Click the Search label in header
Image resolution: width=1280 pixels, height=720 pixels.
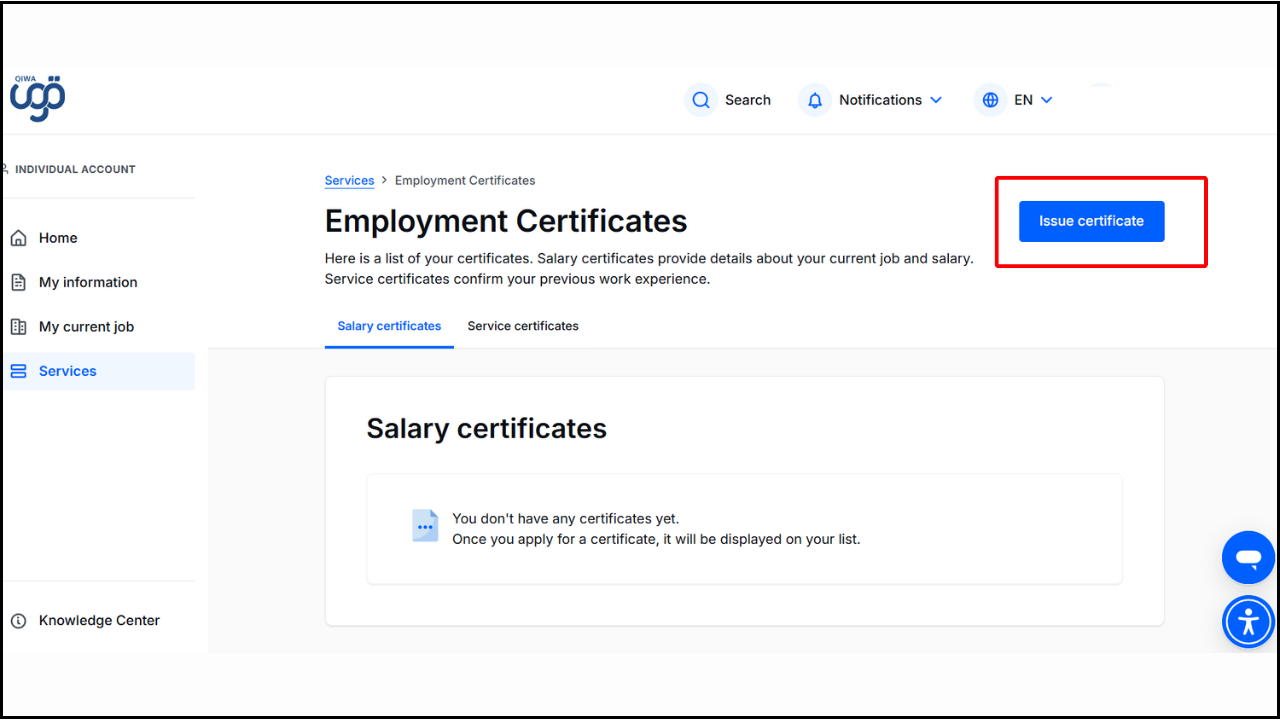coord(748,100)
